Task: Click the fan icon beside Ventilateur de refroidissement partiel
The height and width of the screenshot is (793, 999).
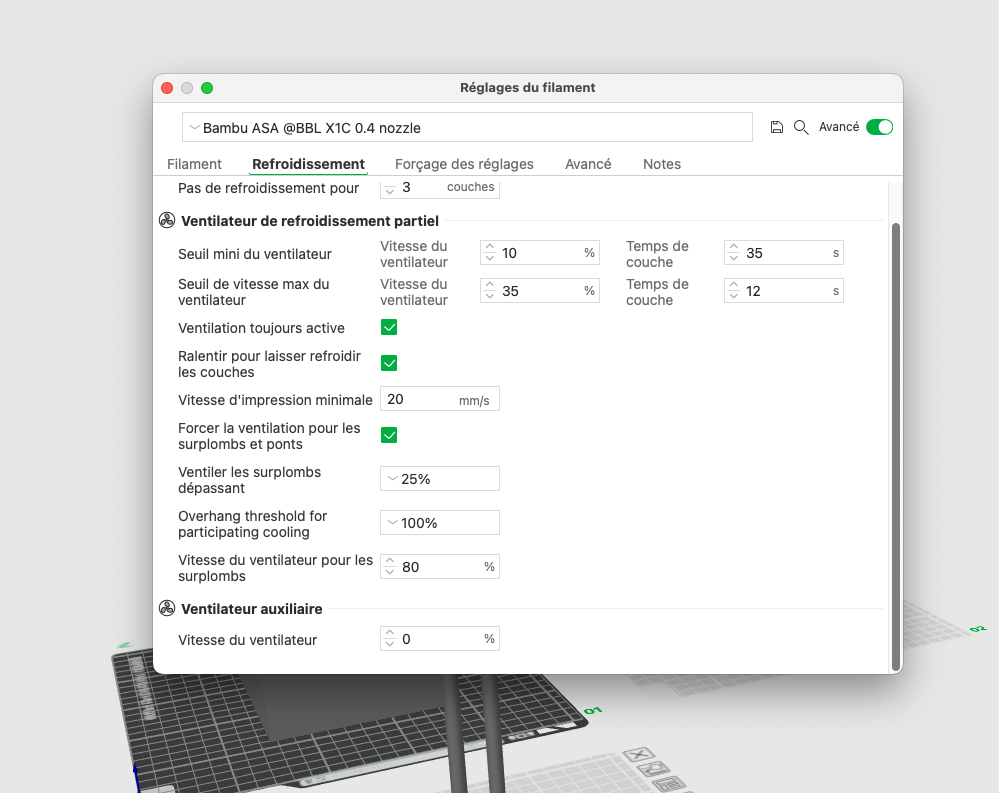Action: click(x=167, y=220)
